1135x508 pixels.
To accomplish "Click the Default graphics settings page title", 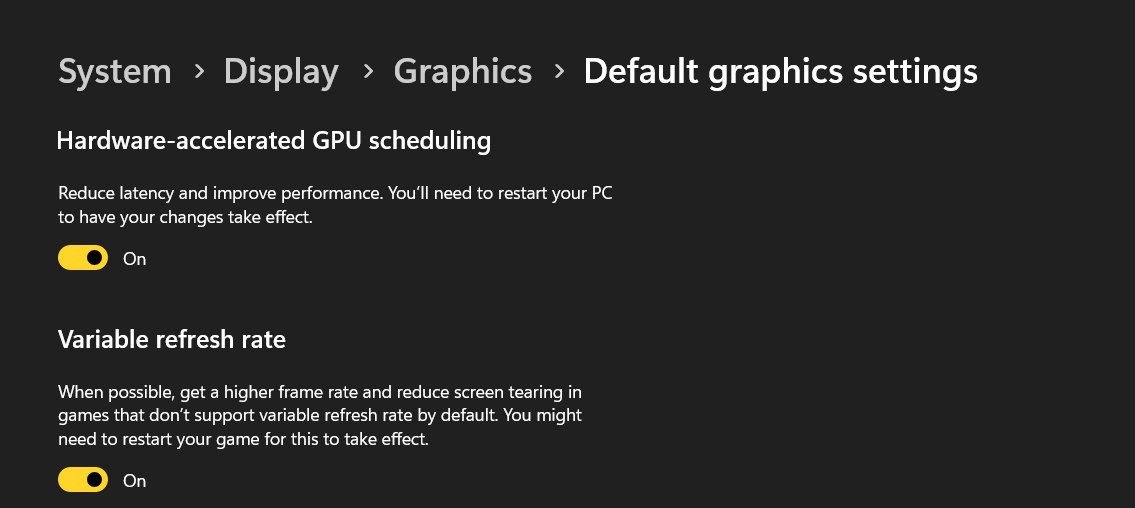I will point(780,72).
